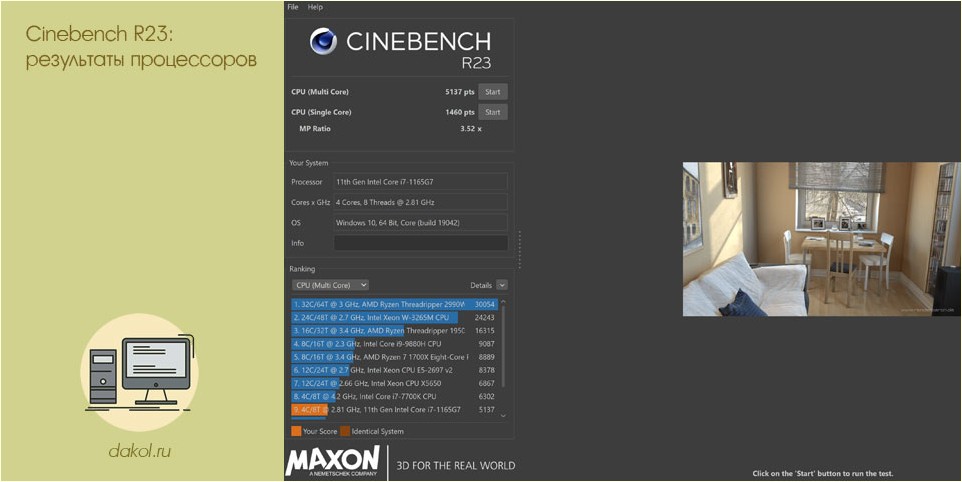Image resolution: width=962 pixels, height=482 pixels.
Task: Click the MAXON logo
Action: pos(333,461)
